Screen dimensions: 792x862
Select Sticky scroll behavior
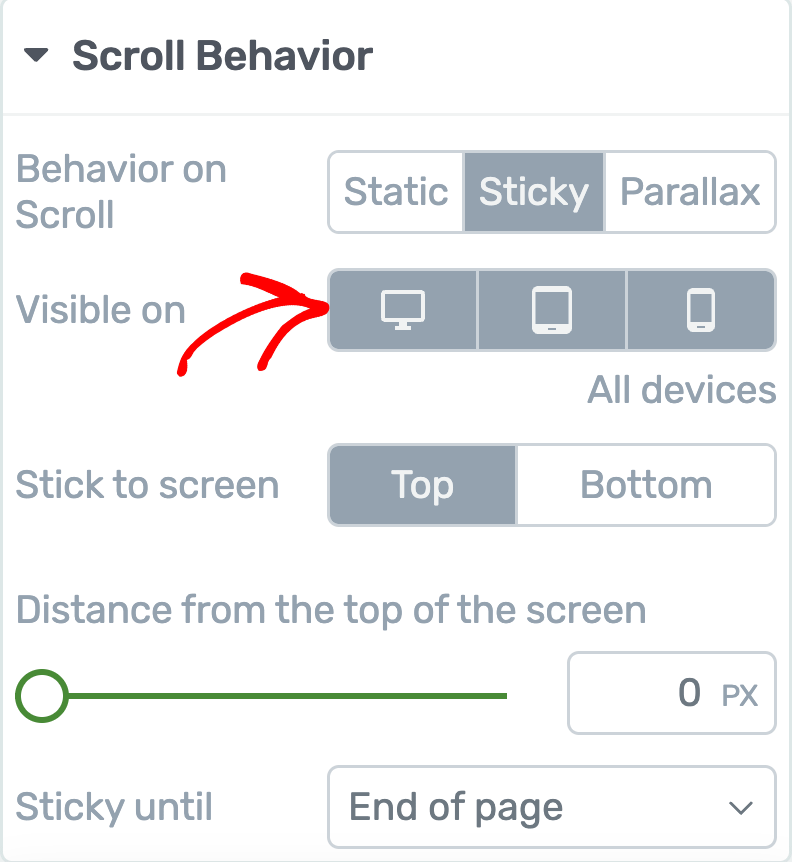534,191
